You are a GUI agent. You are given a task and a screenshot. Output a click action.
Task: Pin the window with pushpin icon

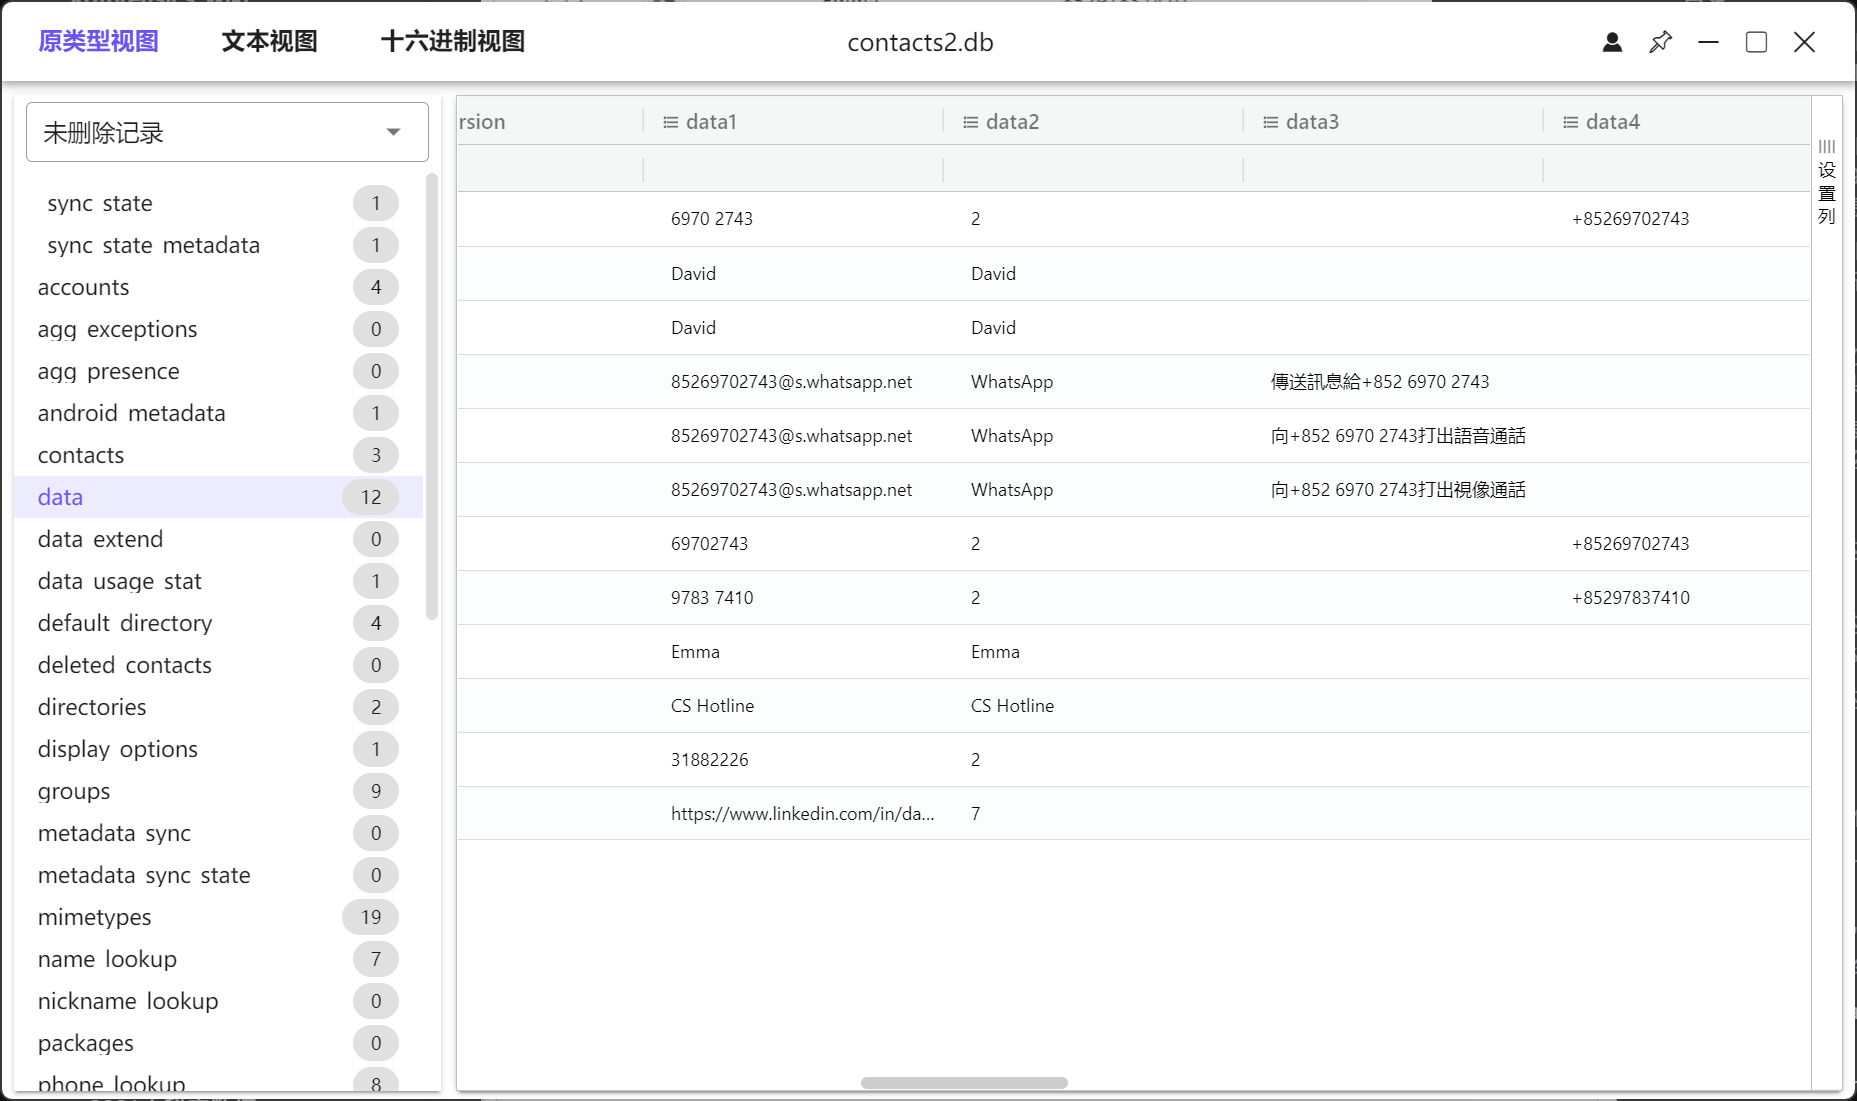[x=1660, y=42]
